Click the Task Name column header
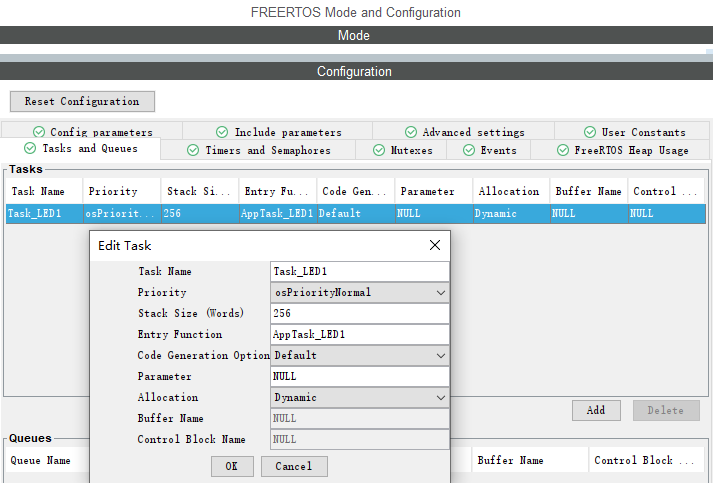 pyautogui.click(x=44, y=191)
